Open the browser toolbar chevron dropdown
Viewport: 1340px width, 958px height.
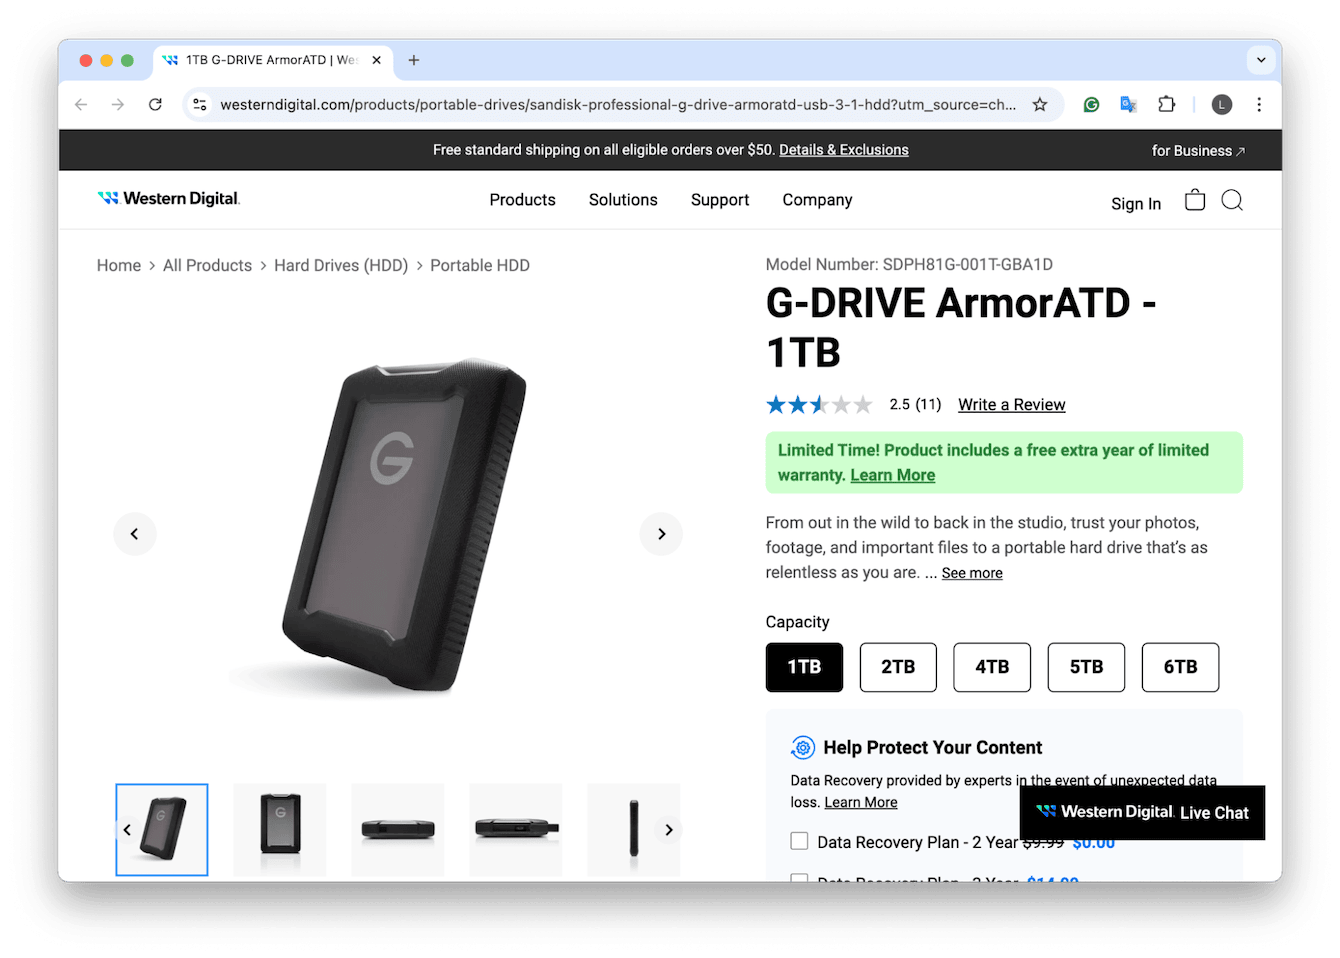(x=1260, y=60)
